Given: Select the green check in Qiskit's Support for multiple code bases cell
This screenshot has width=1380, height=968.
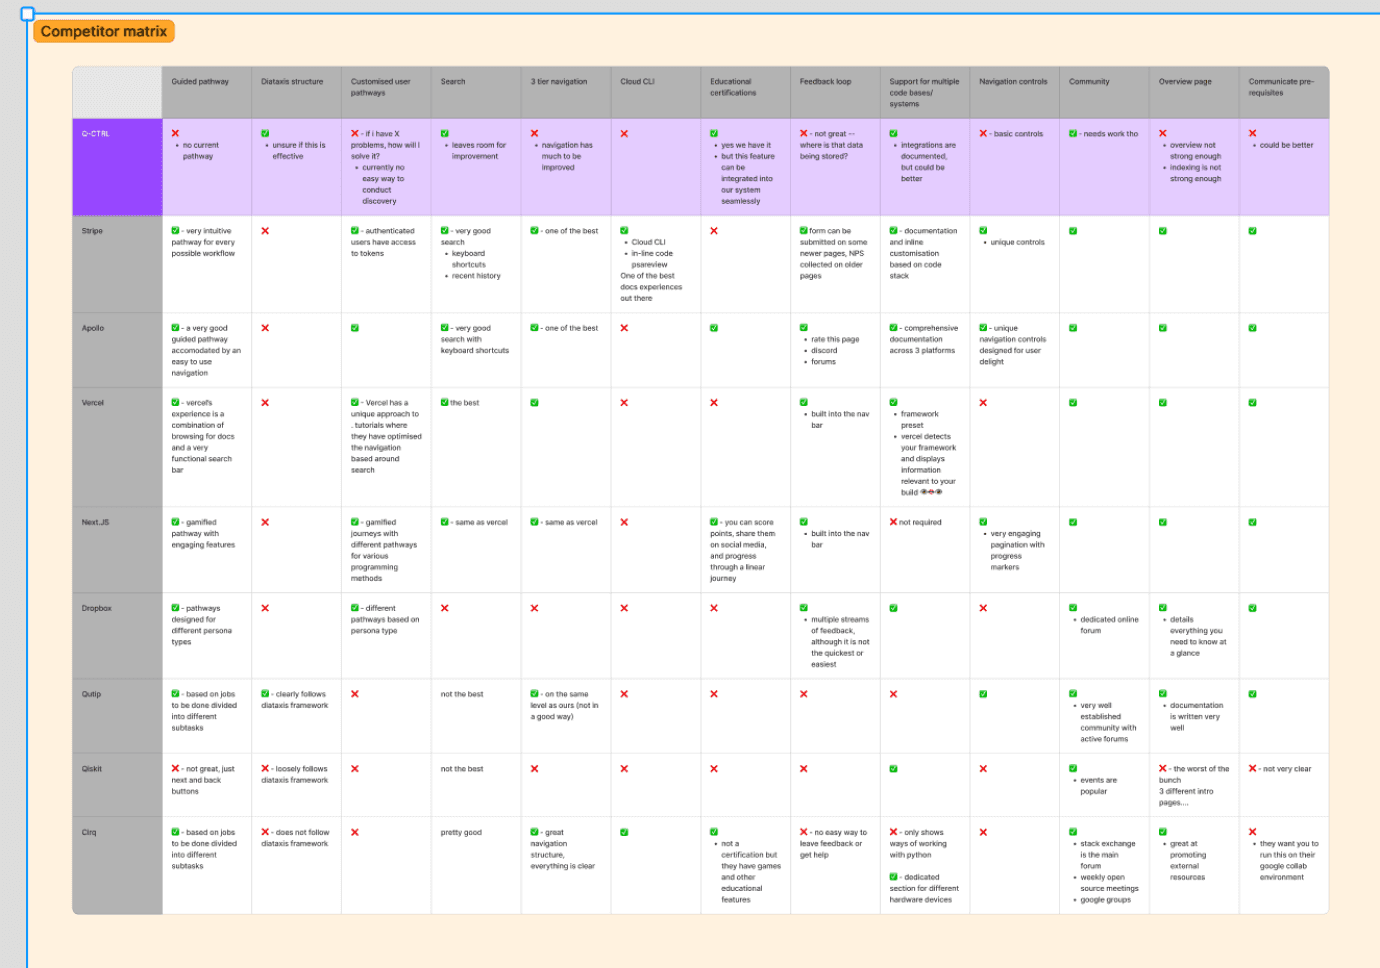Looking at the screenshot, I should [x=893, y=769].
